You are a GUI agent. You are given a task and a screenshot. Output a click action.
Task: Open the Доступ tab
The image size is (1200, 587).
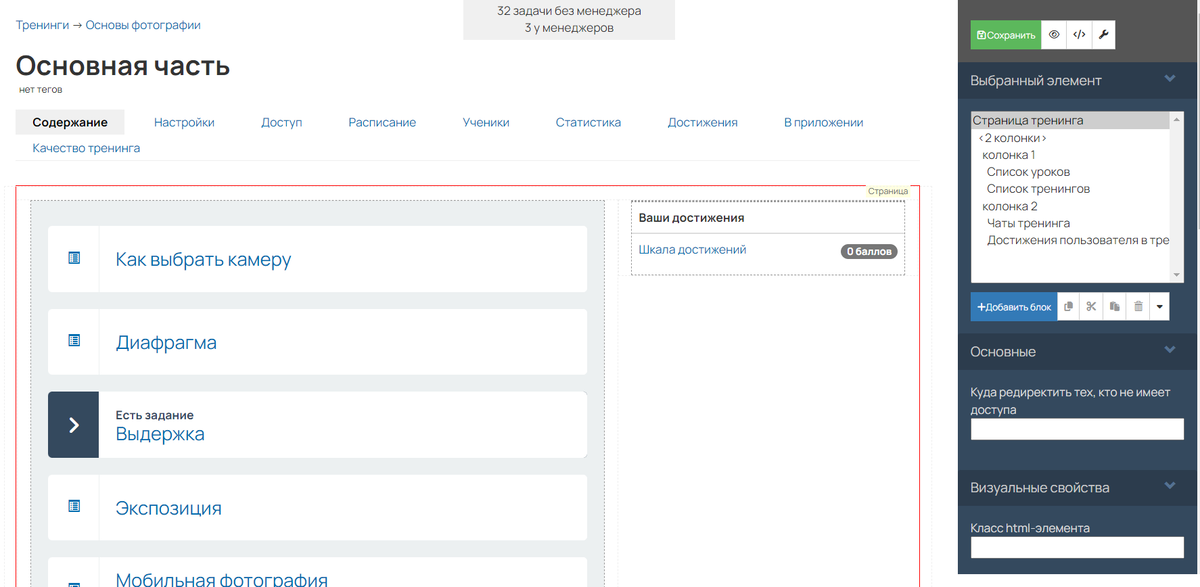(x=282, y=122)
